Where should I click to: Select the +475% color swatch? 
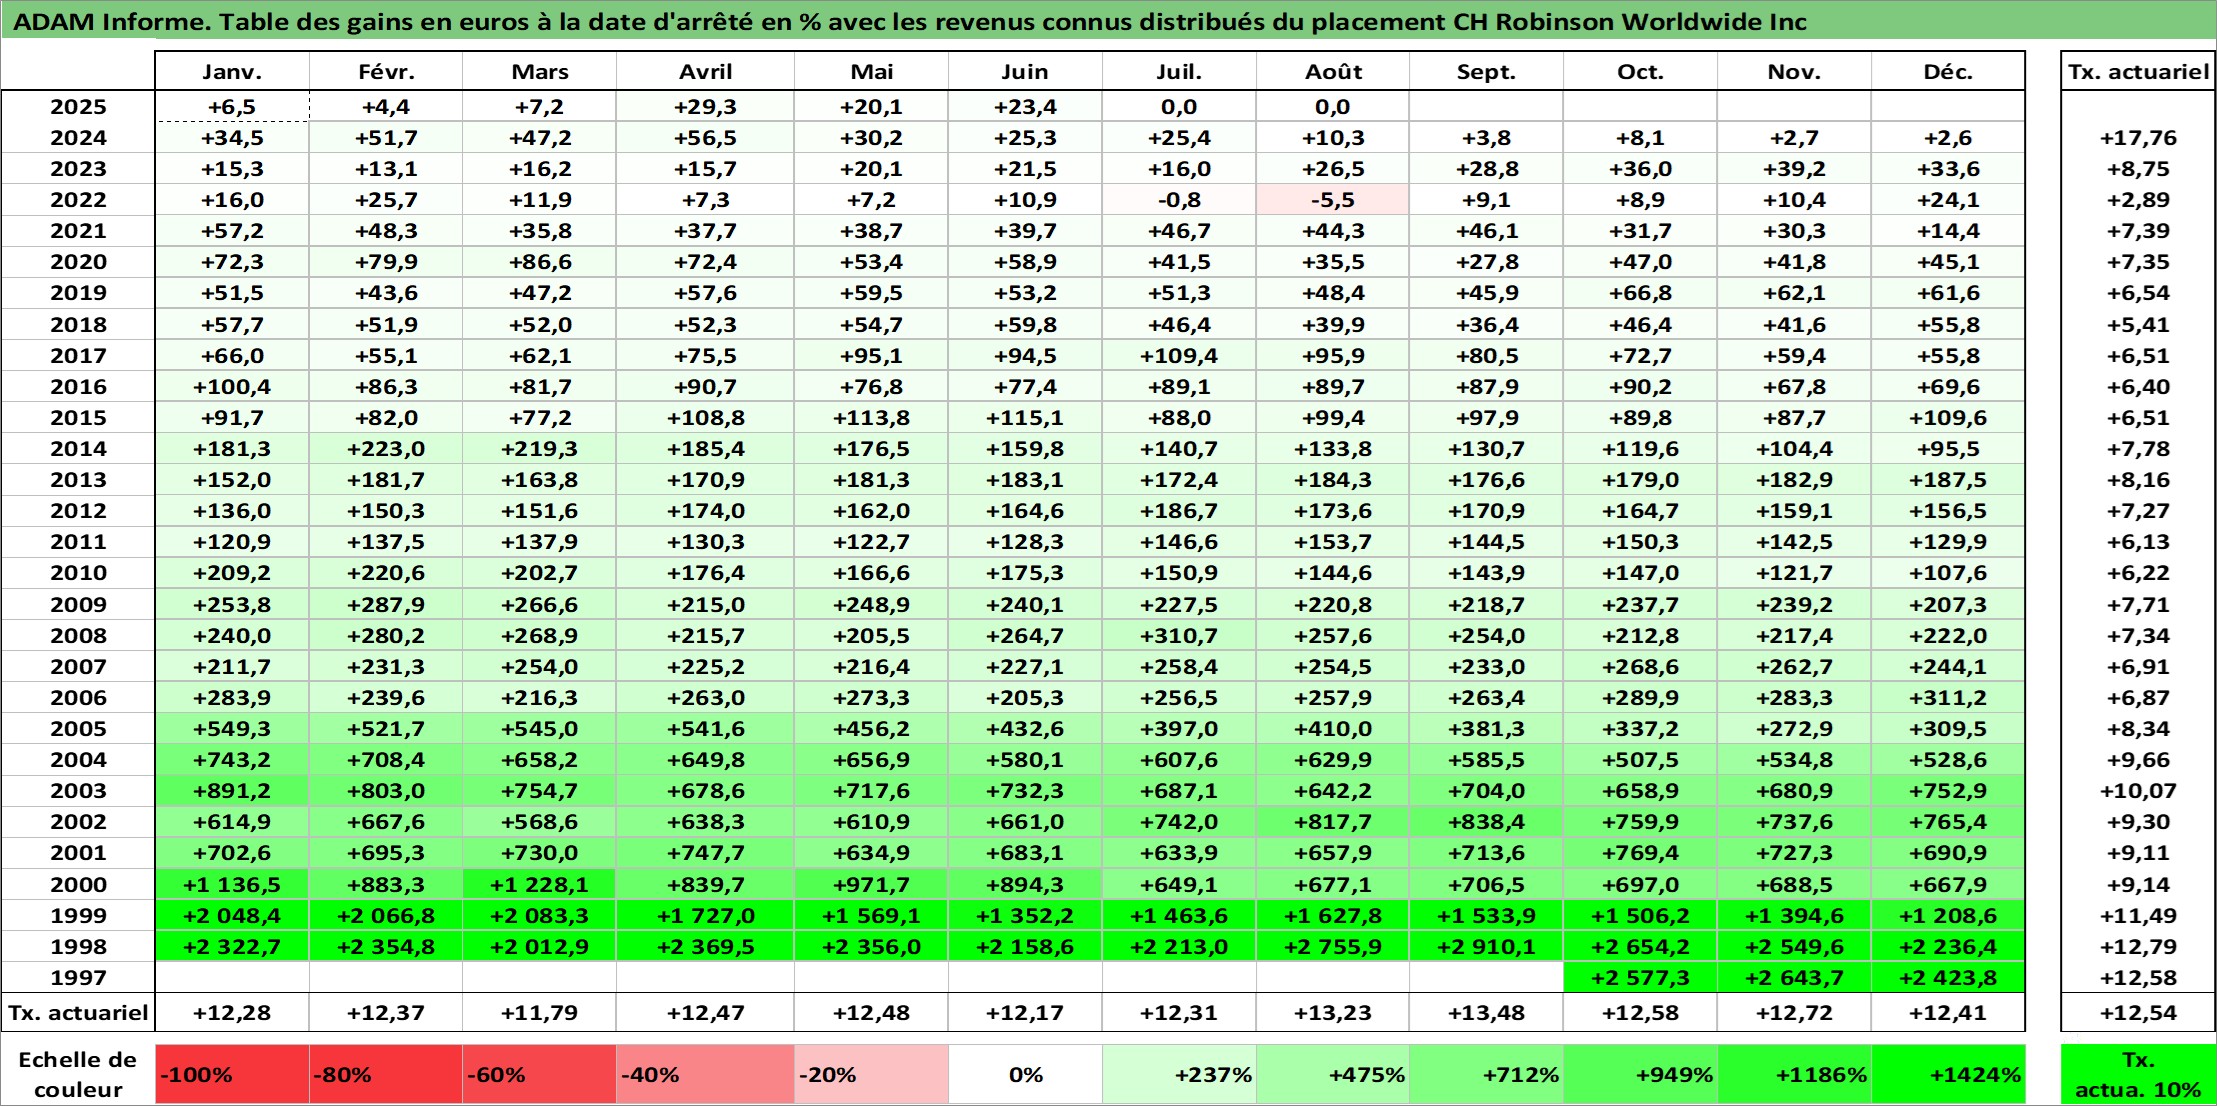1333,1075
